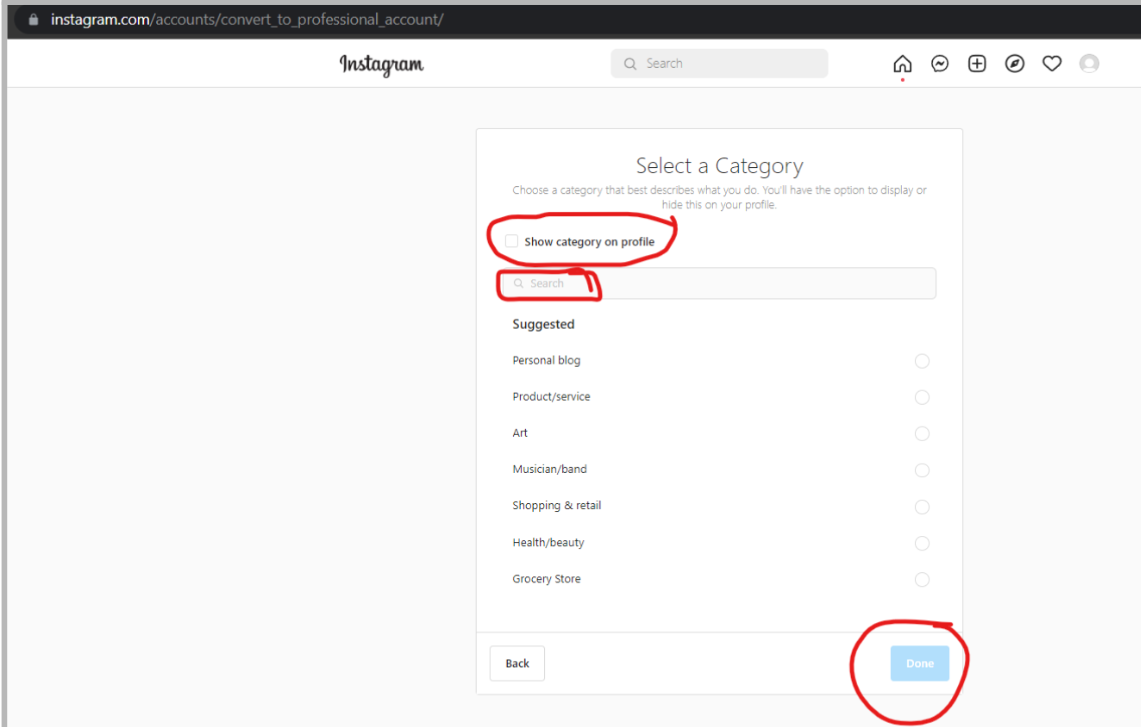Click the top Instagram Search bar
This screenshot has width=1141, height=727.
click(720, 64)
